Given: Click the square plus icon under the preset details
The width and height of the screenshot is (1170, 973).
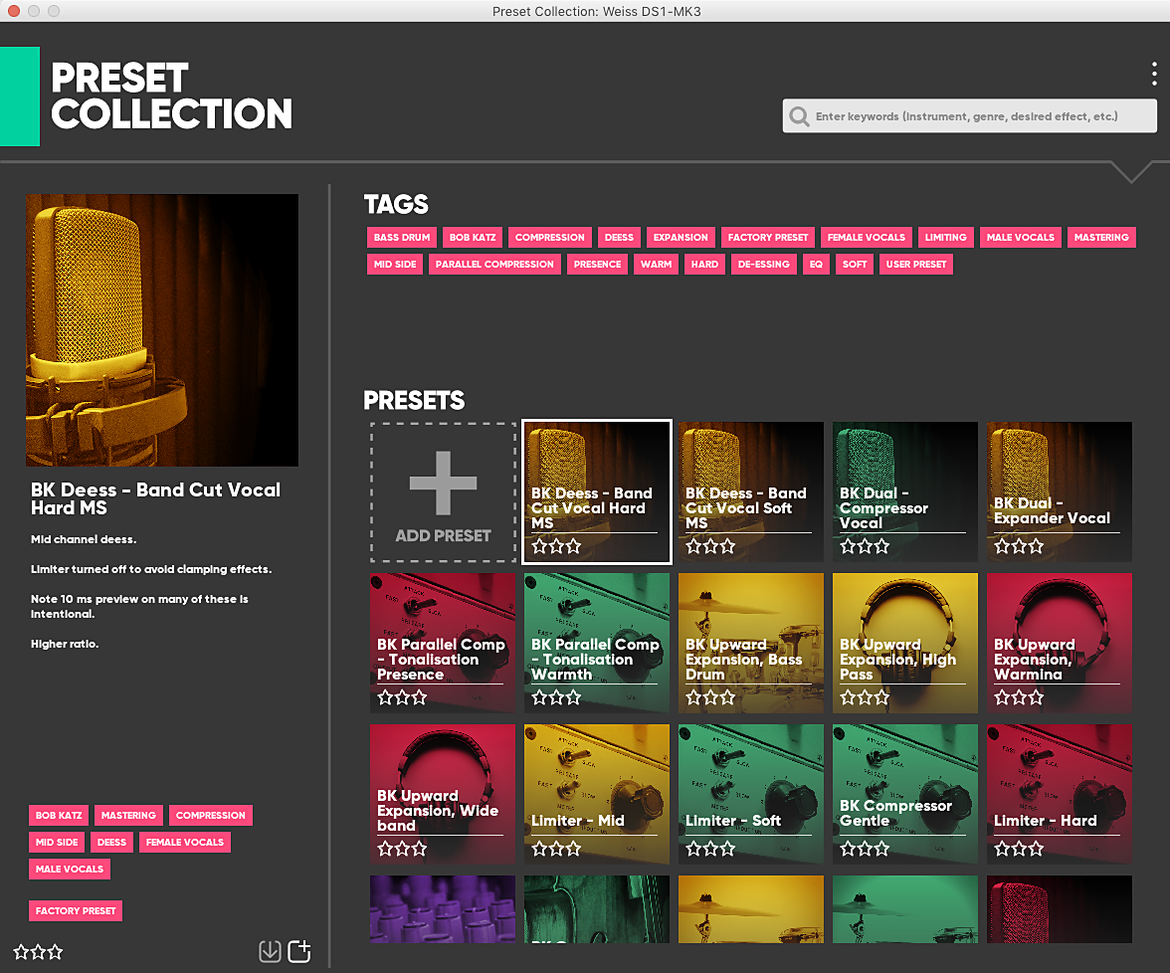Looking at the screenshot, I should pos(299,951).
